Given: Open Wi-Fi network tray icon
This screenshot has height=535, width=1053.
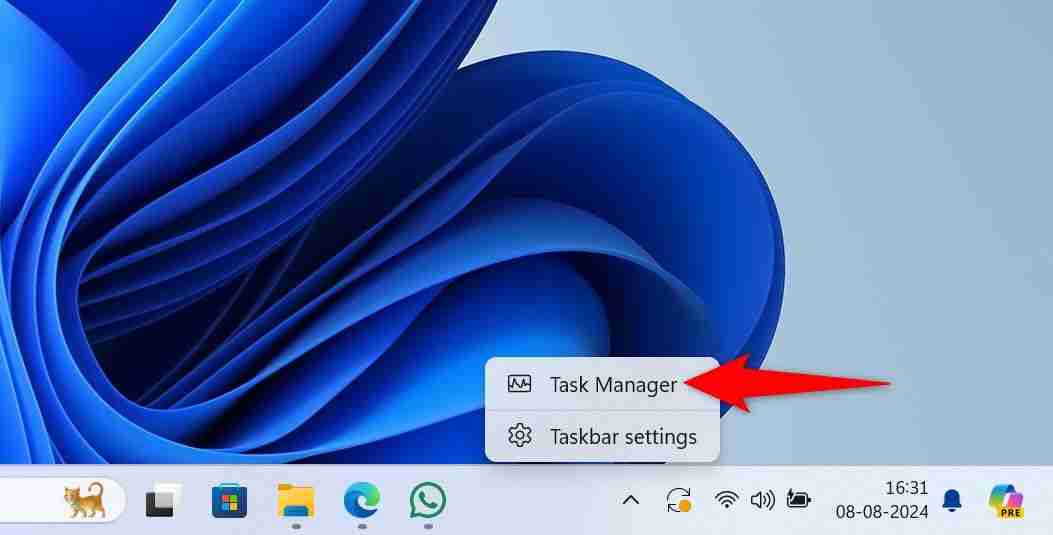Looking at the screenshot, I should (727, 500).
